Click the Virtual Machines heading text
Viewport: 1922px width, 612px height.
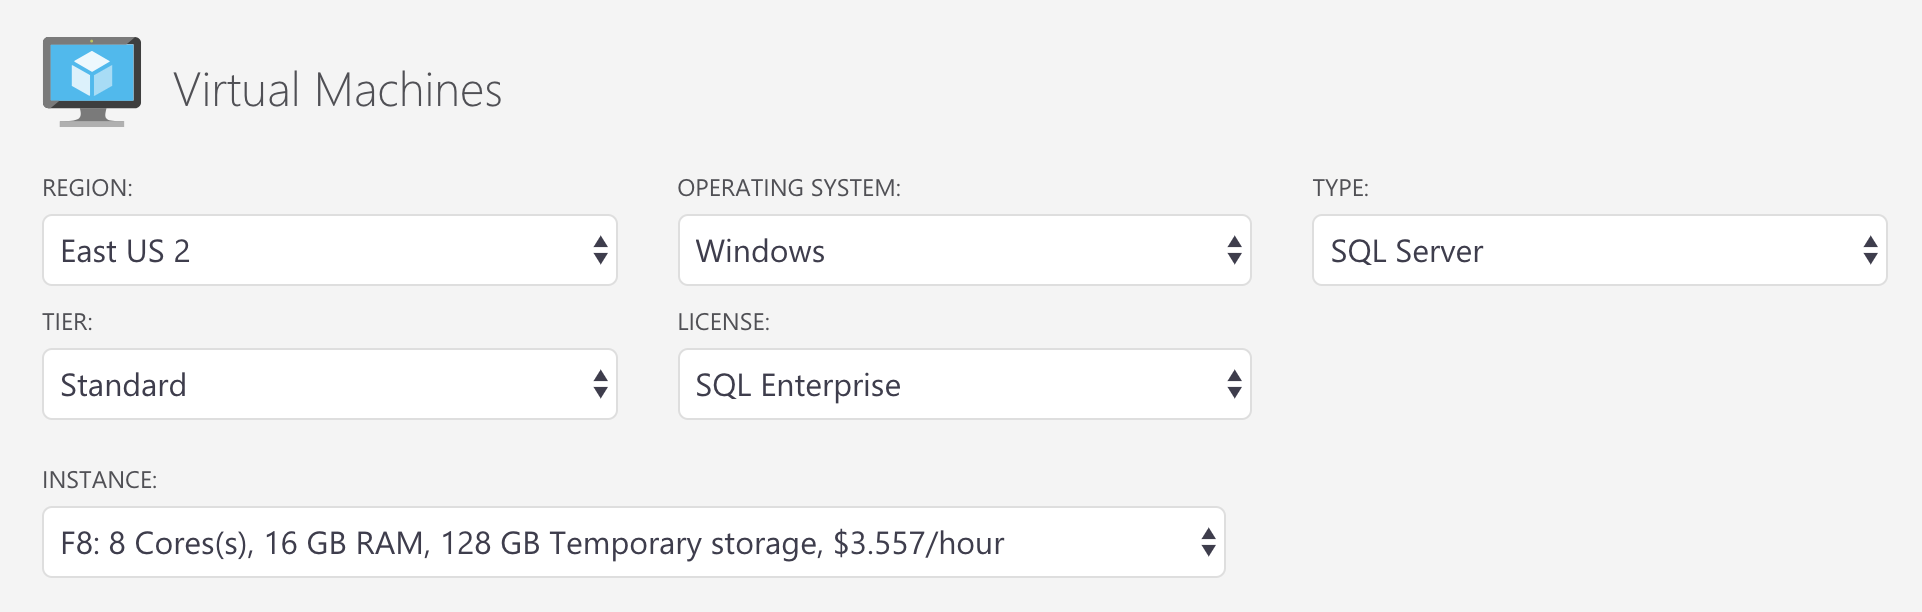tap(338, 90)
